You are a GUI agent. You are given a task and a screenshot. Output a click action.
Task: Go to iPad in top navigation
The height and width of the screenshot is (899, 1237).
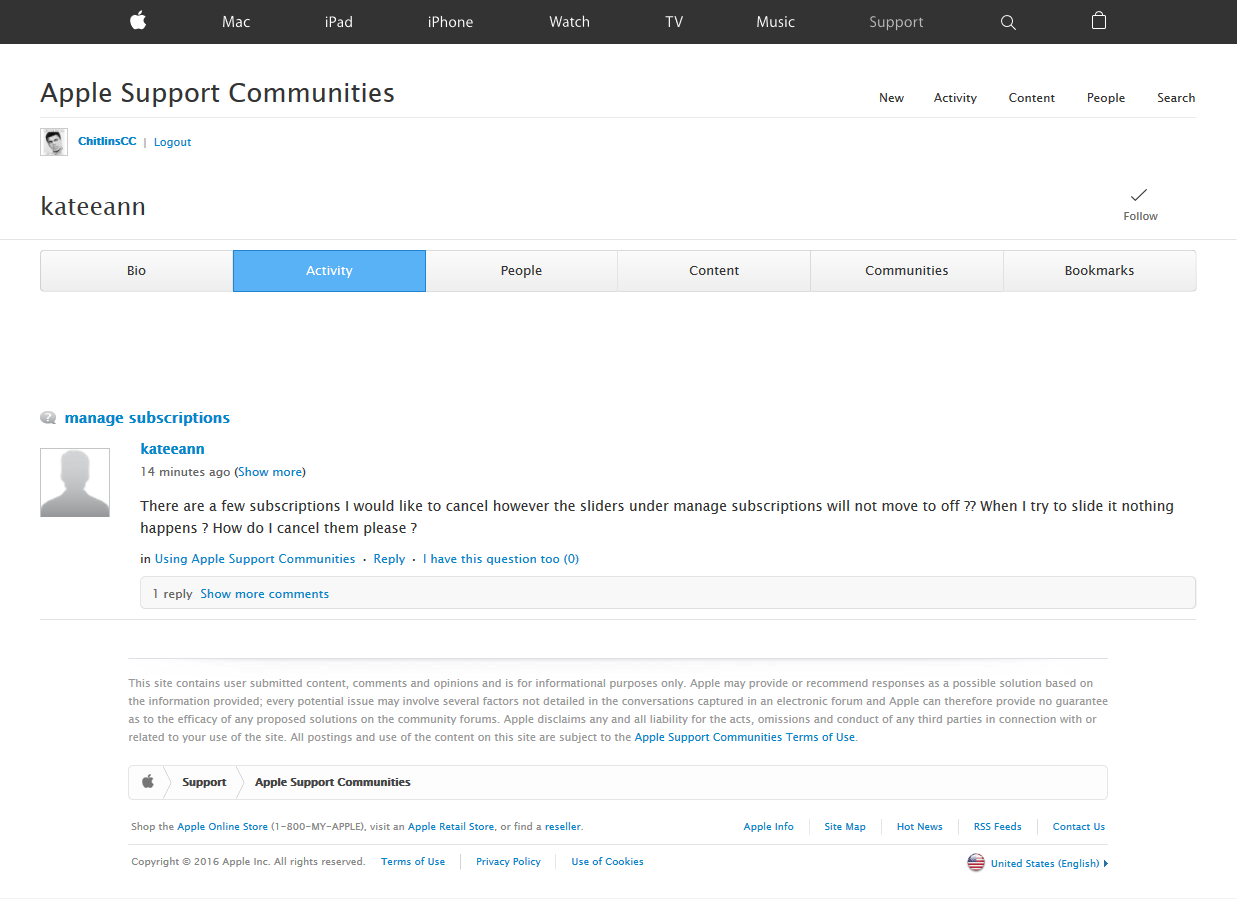(x=339, y=22)
